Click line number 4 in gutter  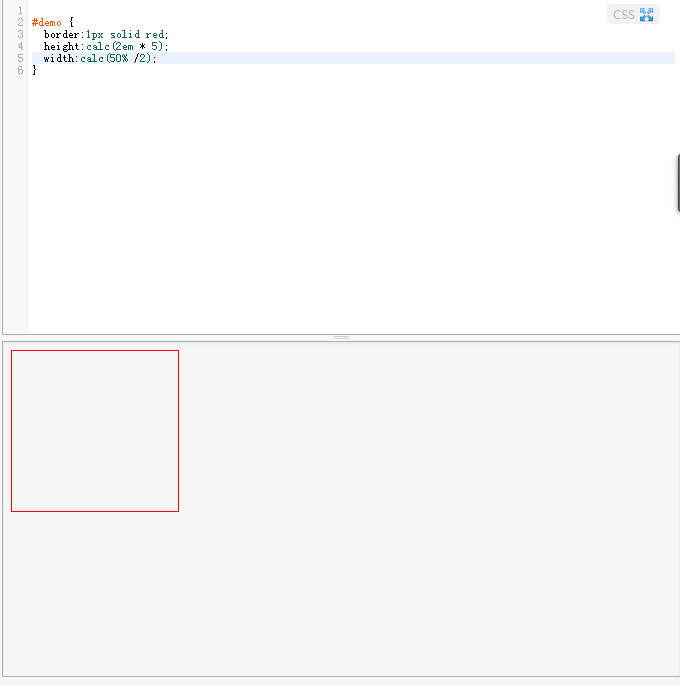(20, 46)
